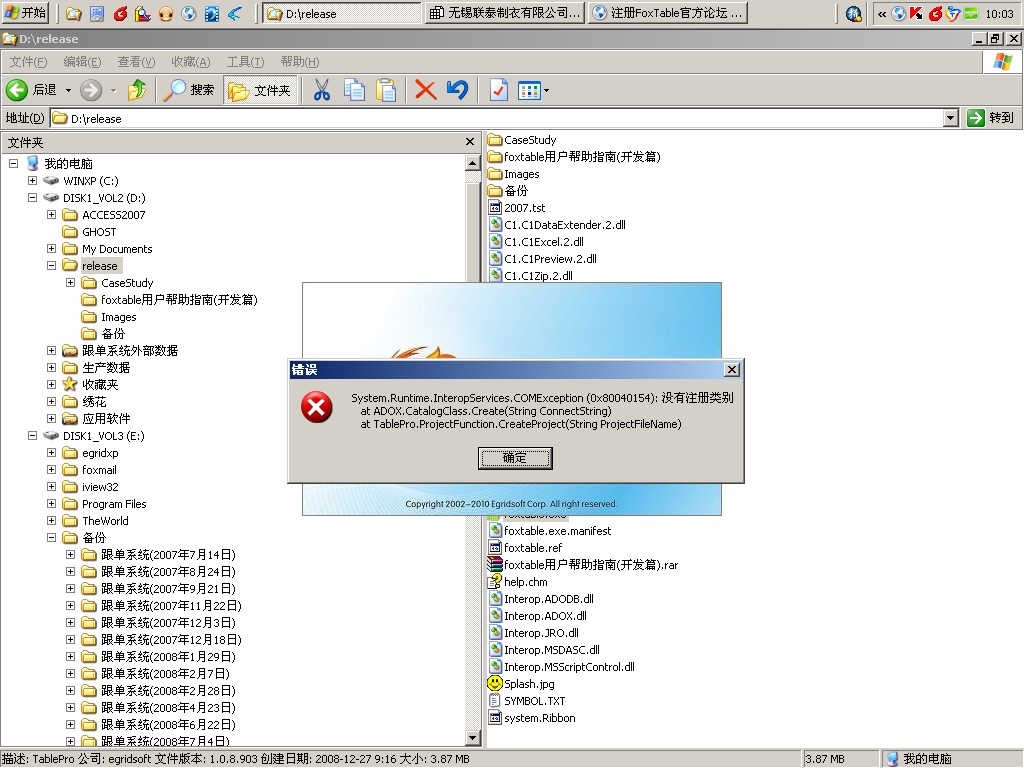Open the 帮助(H) menu

(300, 62)
